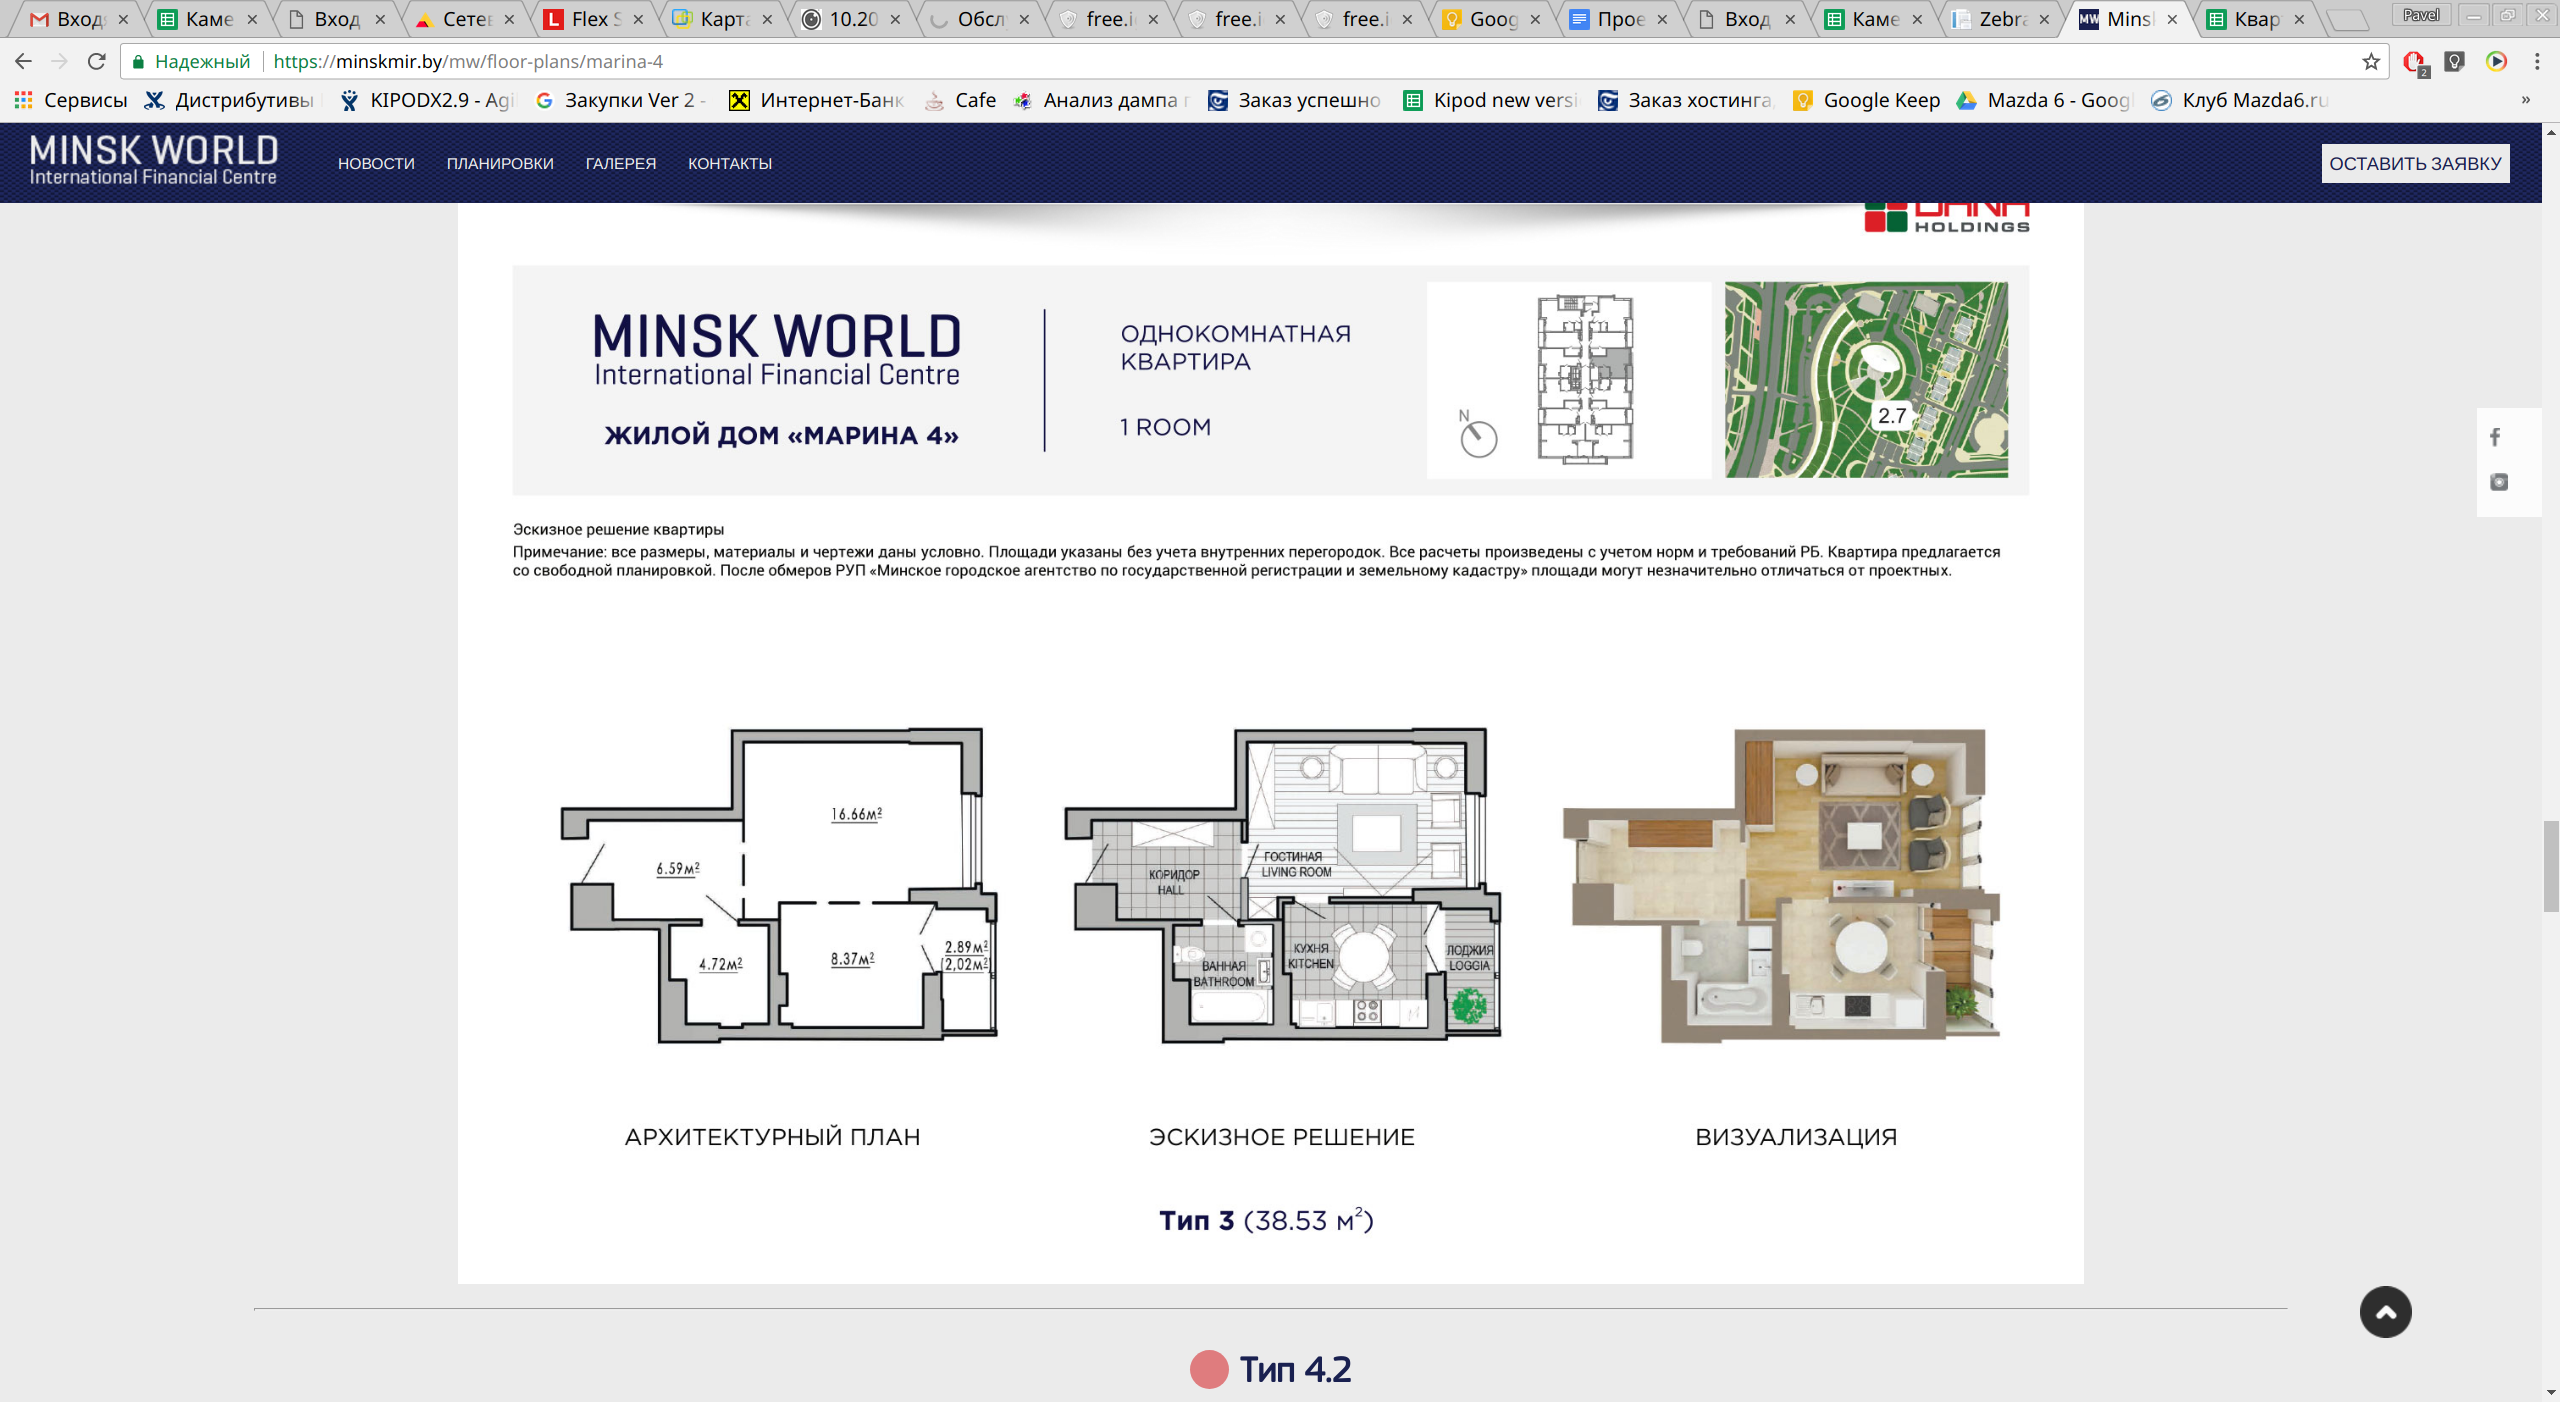Click the ЭСКИЗНОЕ РЕШЕНИЕ caption
The height and width of the screenshot is (1402, 2560).
coord(1282,1137)
